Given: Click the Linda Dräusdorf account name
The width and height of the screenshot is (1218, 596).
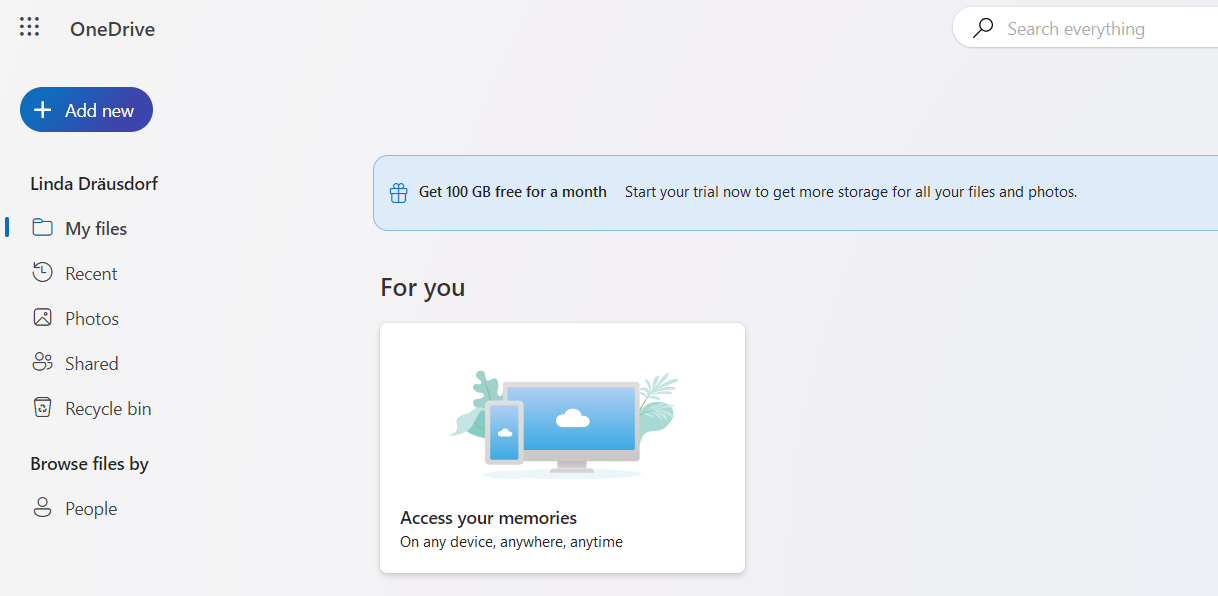Looking at the screenshot, I should tap(94, 183).
